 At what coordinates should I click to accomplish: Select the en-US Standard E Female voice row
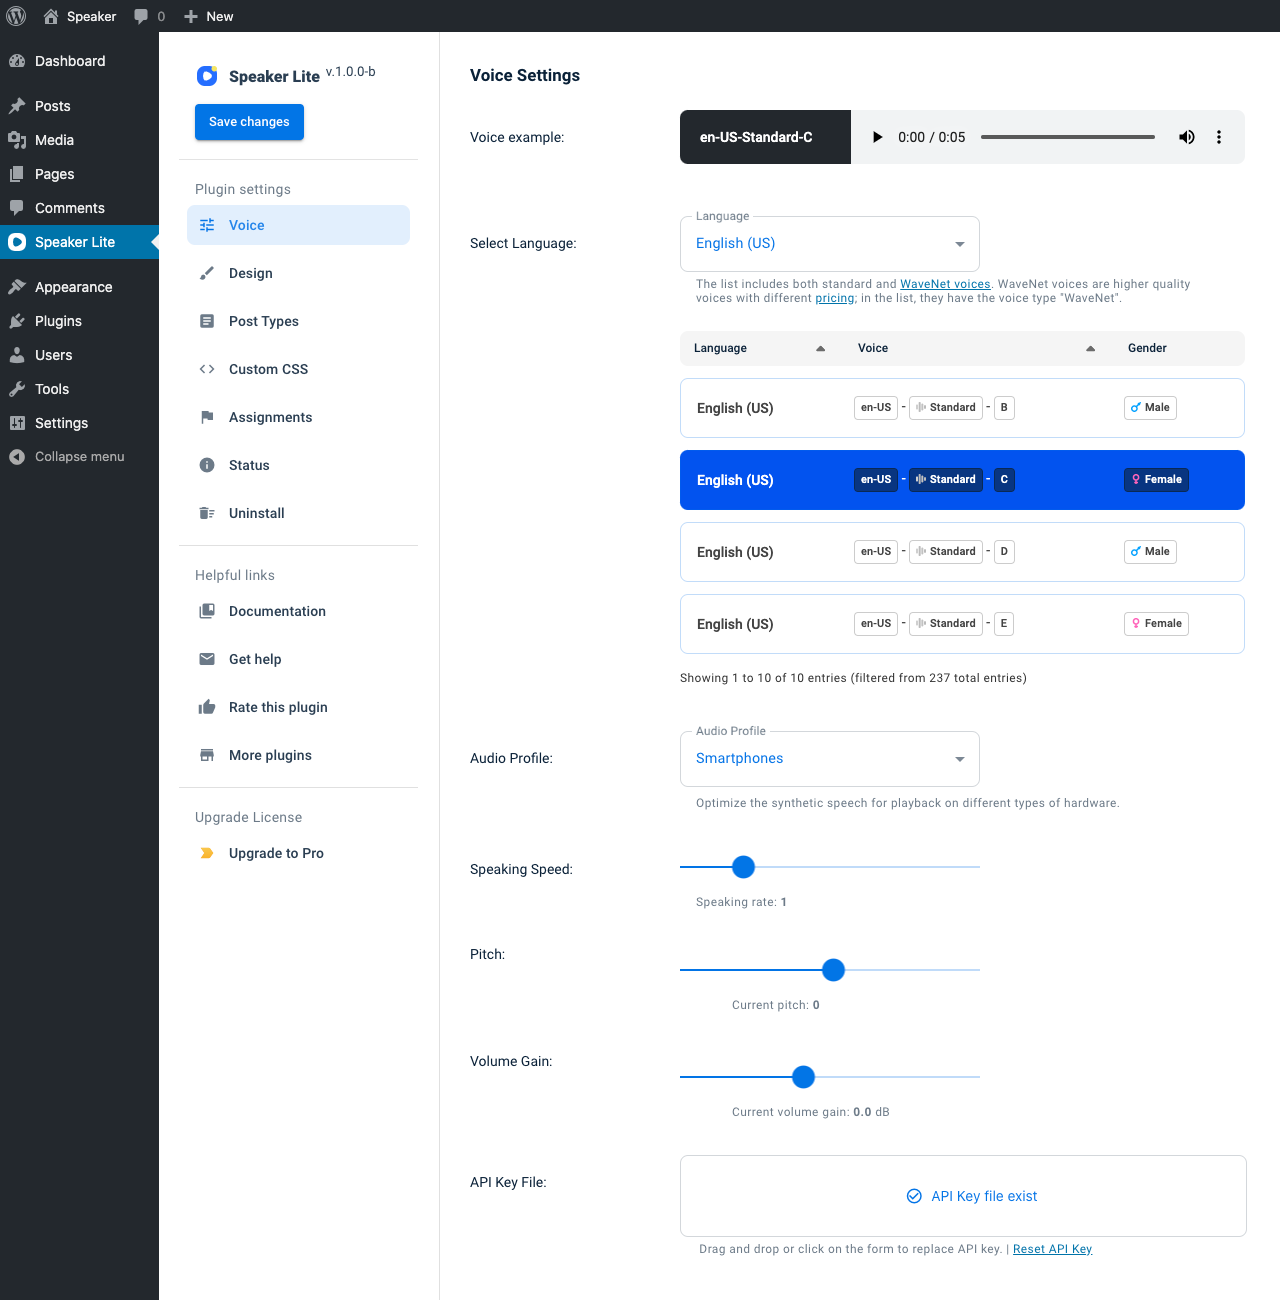(x=962, y=624)
